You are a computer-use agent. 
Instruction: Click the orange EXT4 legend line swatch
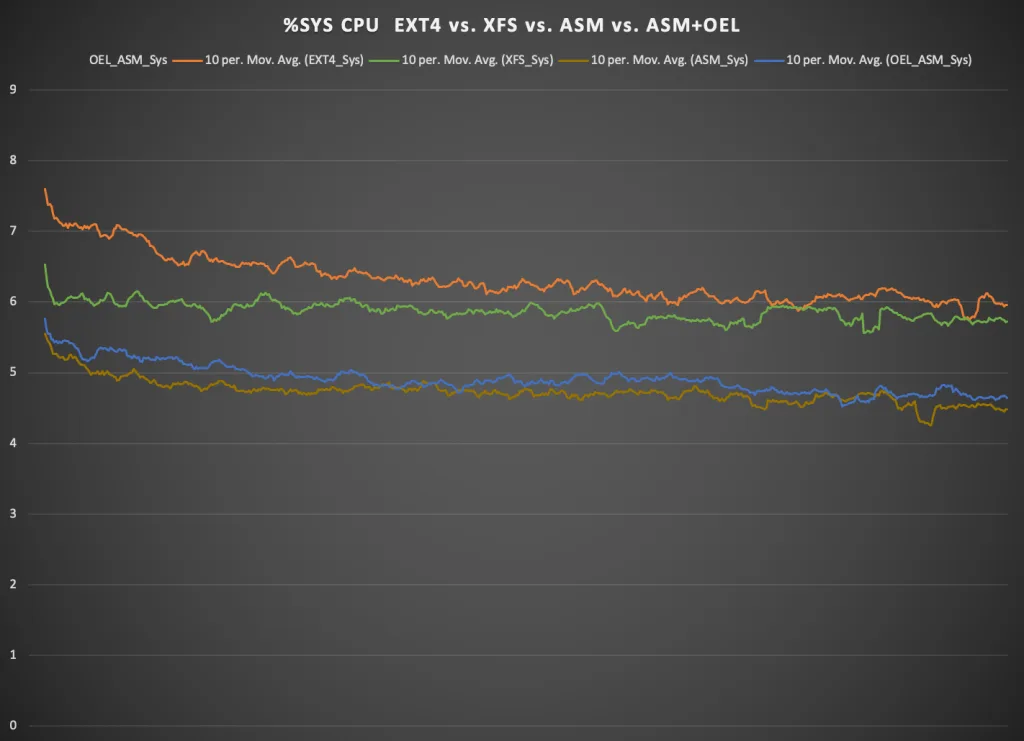pos(187,61)
